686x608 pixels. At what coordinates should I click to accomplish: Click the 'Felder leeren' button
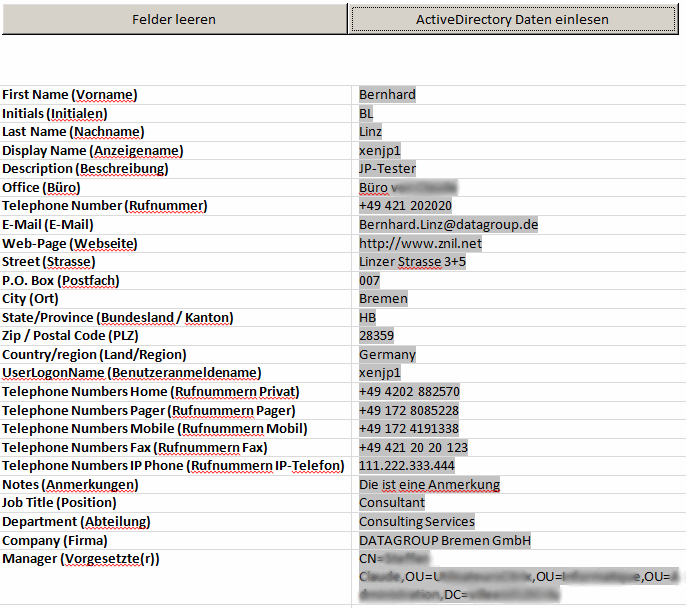174,19
